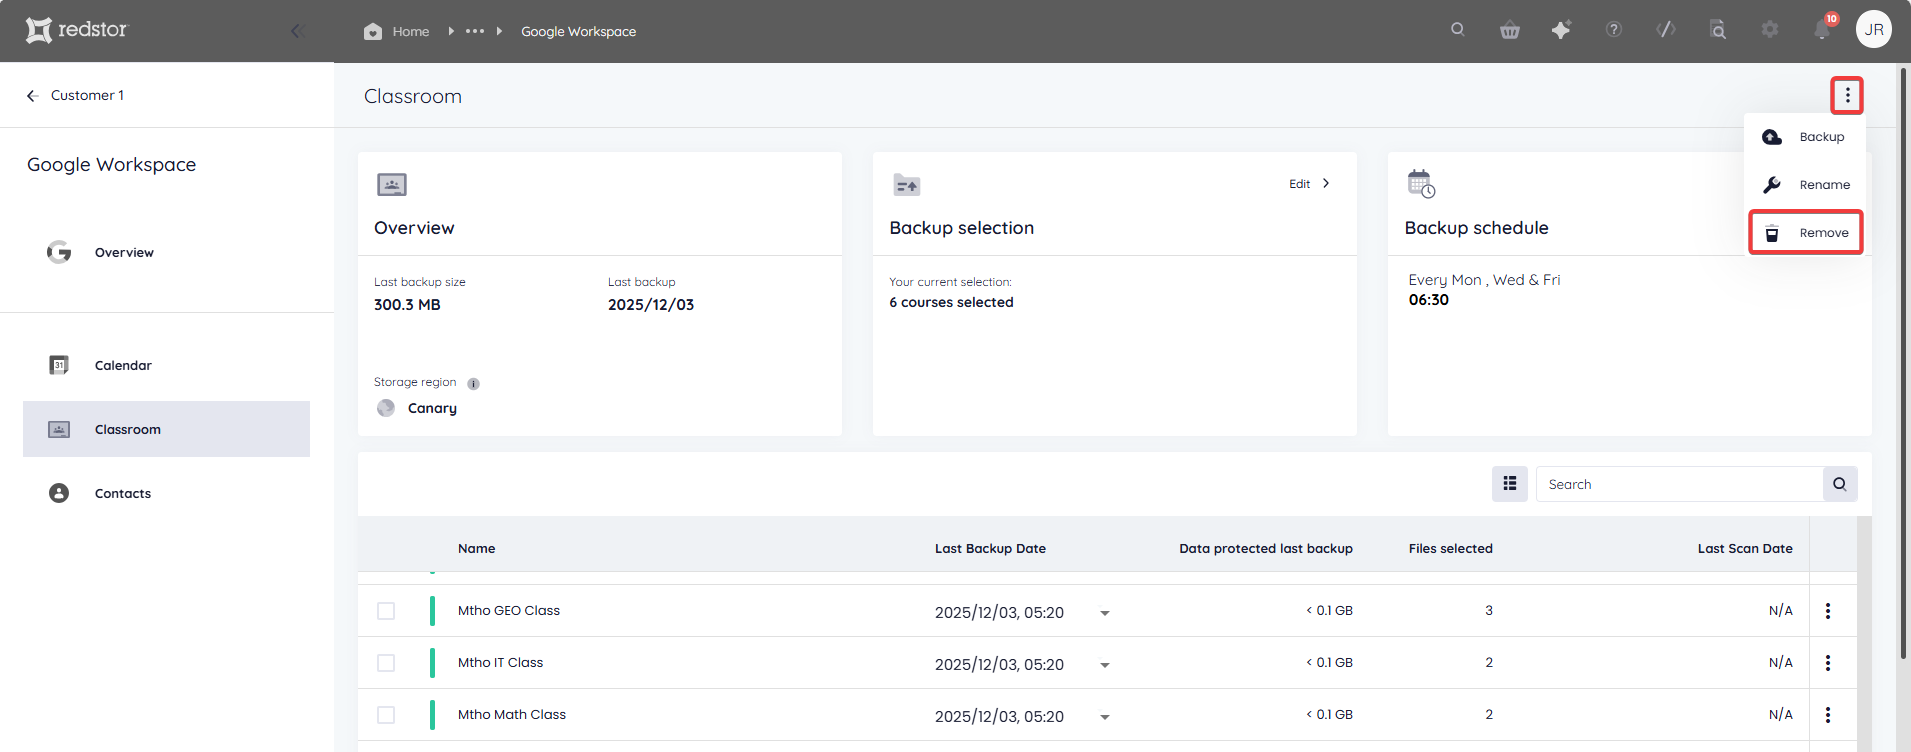Click the Backup schedule calendar icon
Viewport: 1911px width, 752px height.
(x=1421, y=183)
